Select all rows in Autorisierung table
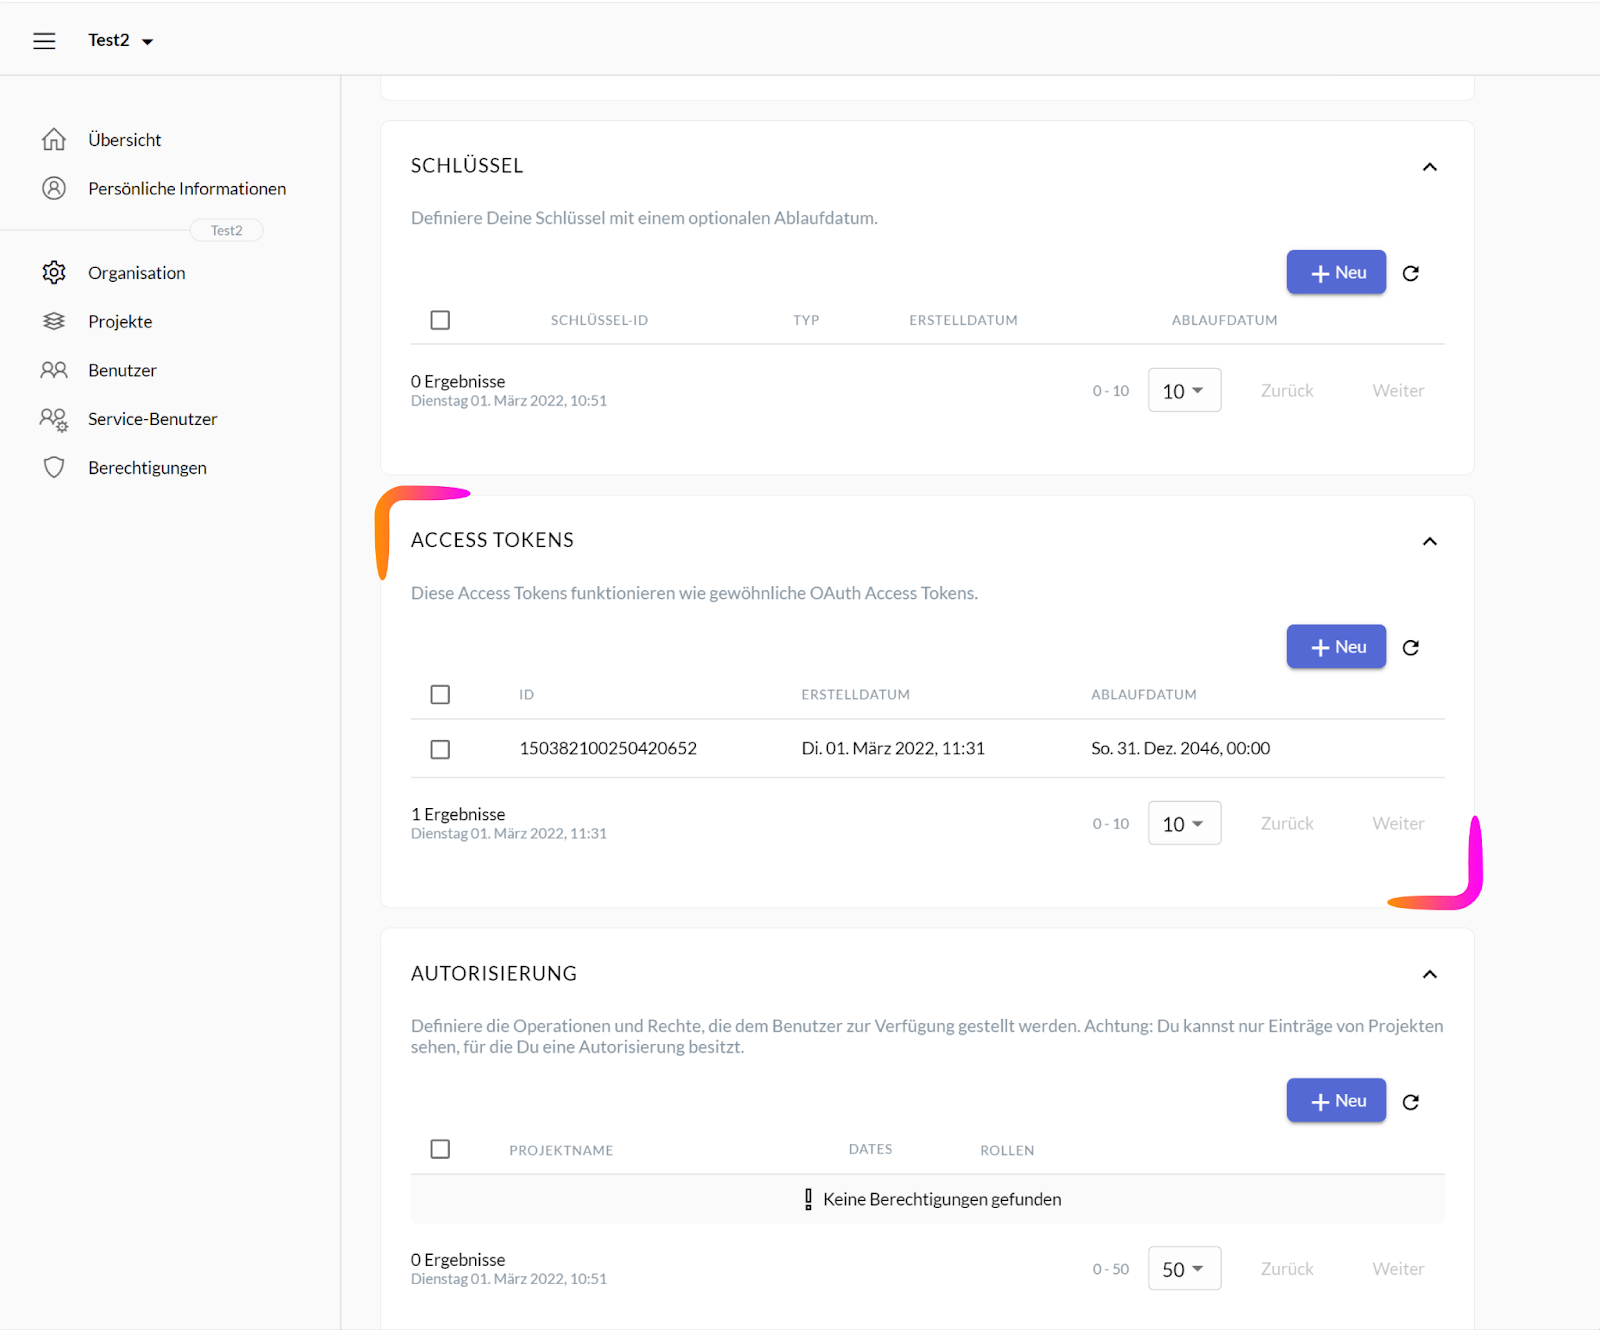Viewport: 1600px width, 1330px height. [440, 1149]
